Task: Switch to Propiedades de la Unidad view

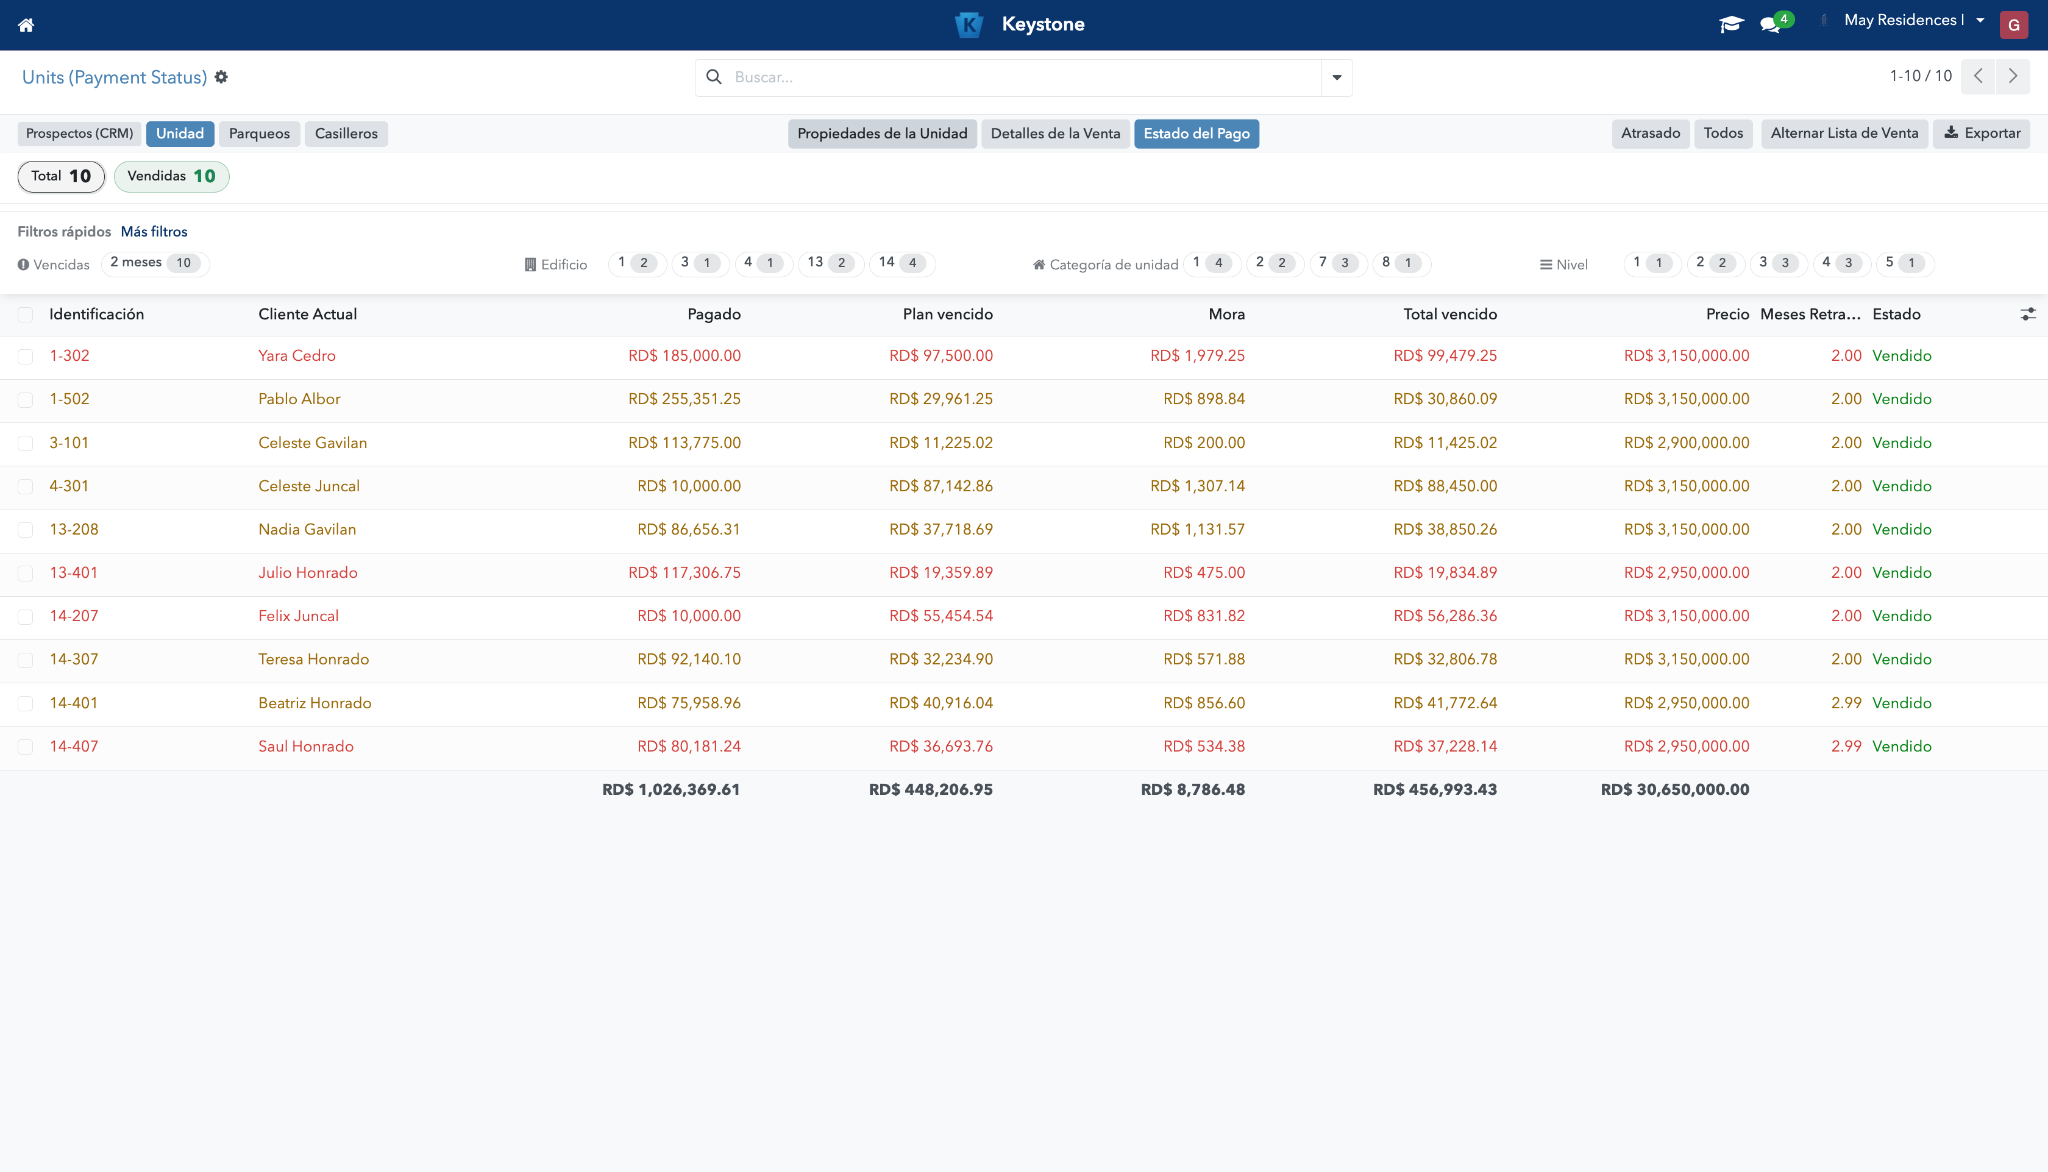Action: 882,134
